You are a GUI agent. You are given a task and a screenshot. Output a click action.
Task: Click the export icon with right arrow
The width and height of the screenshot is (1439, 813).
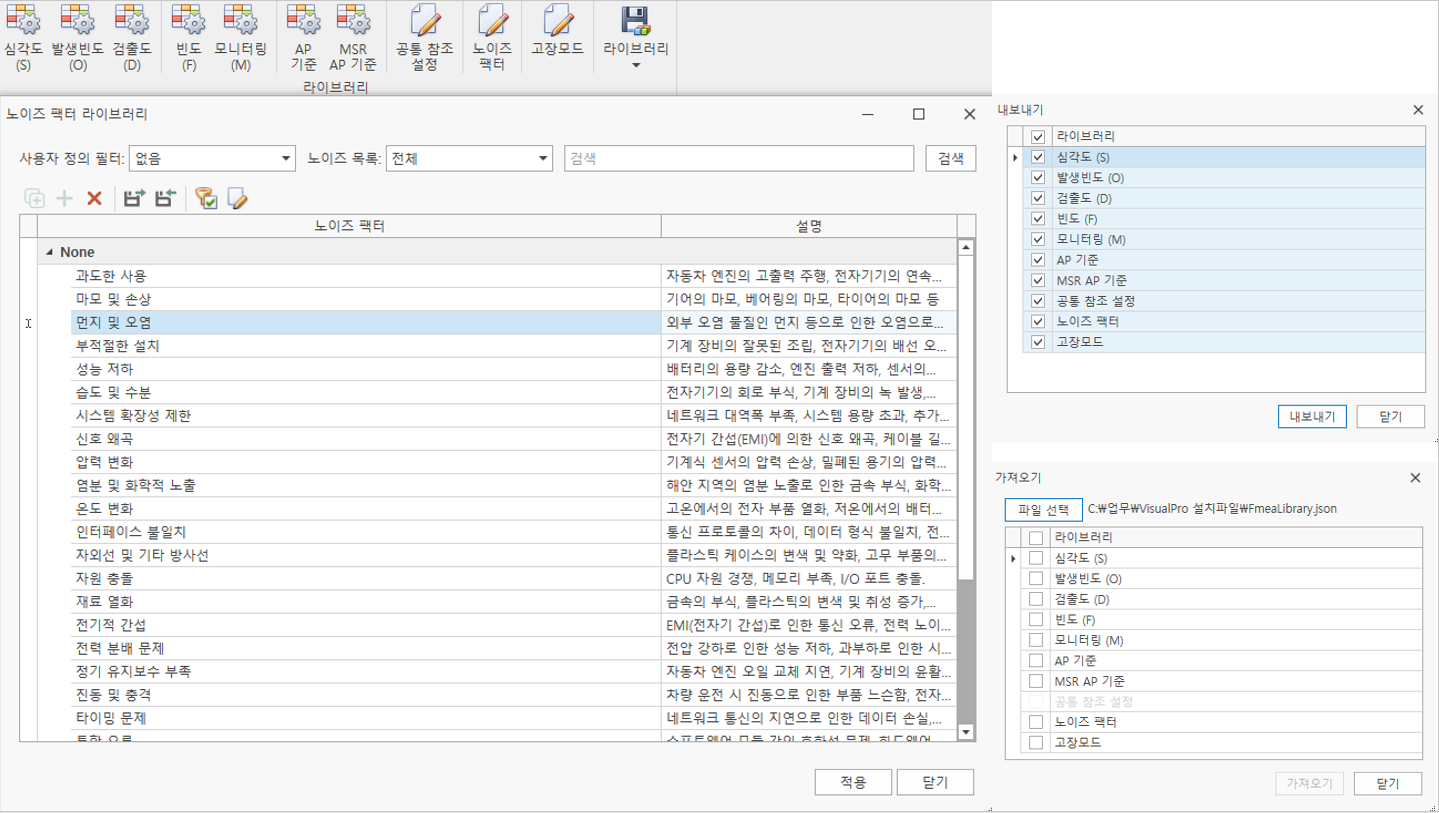click(134, 198)
